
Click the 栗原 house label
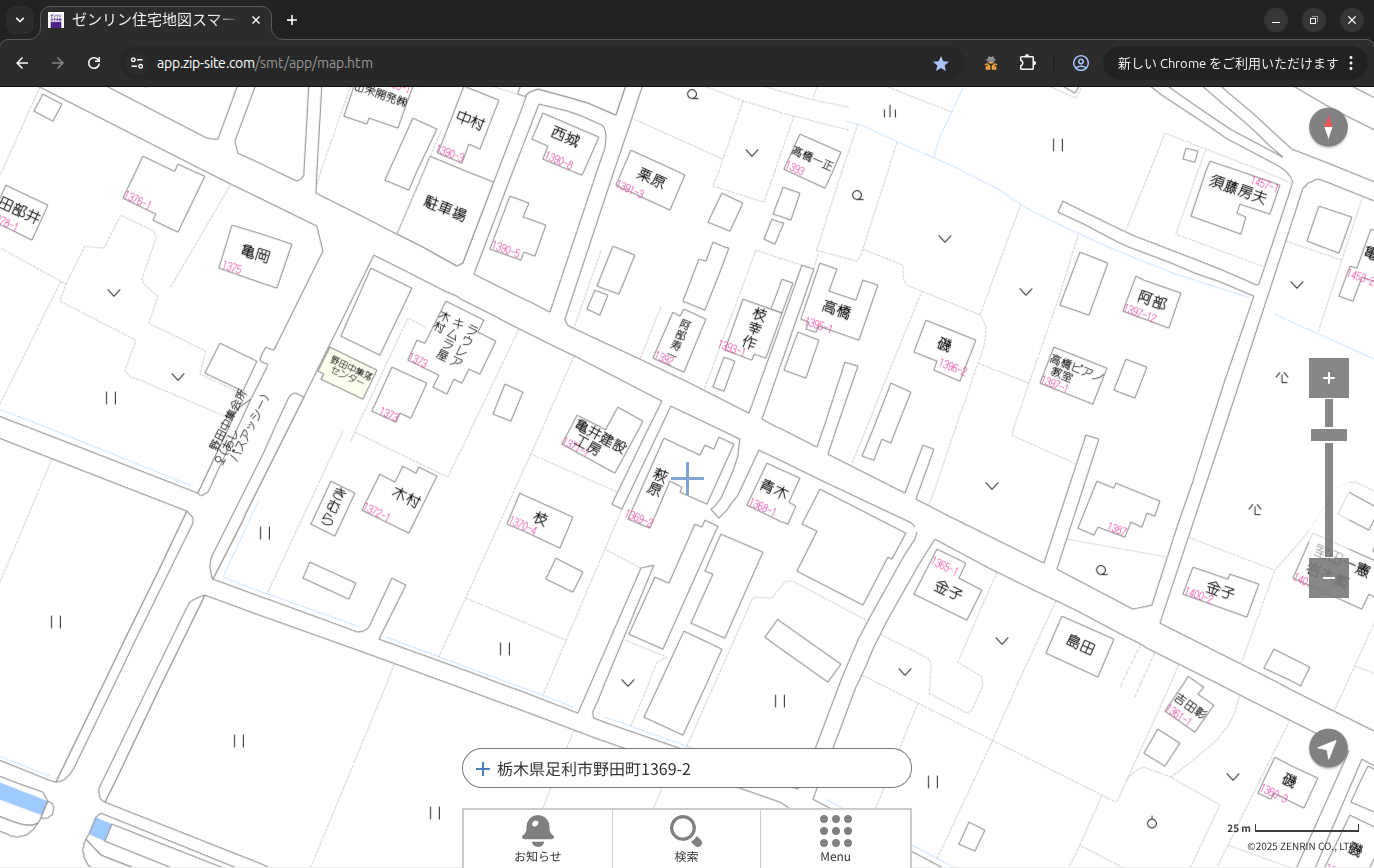pos(652,180)
